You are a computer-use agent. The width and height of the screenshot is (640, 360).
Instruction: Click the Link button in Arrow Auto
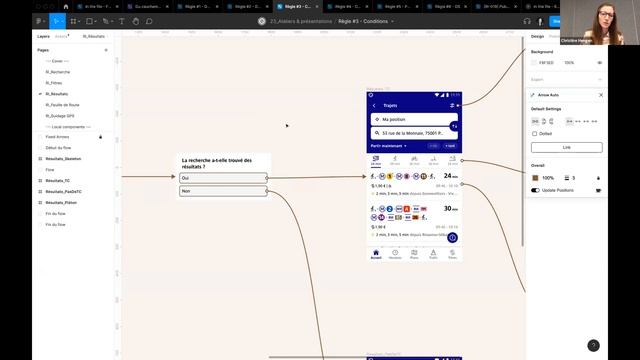pyautogui.click(x=567, y=147)
